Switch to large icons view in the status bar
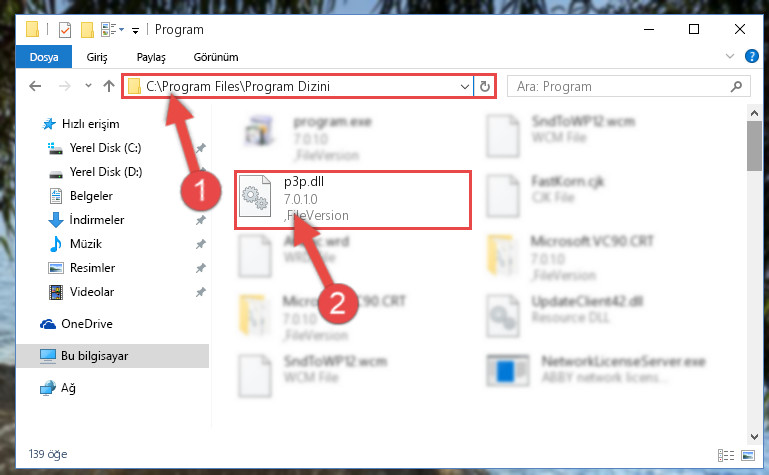Viewport: 769px width, 475px height. (x=748, y=455)
